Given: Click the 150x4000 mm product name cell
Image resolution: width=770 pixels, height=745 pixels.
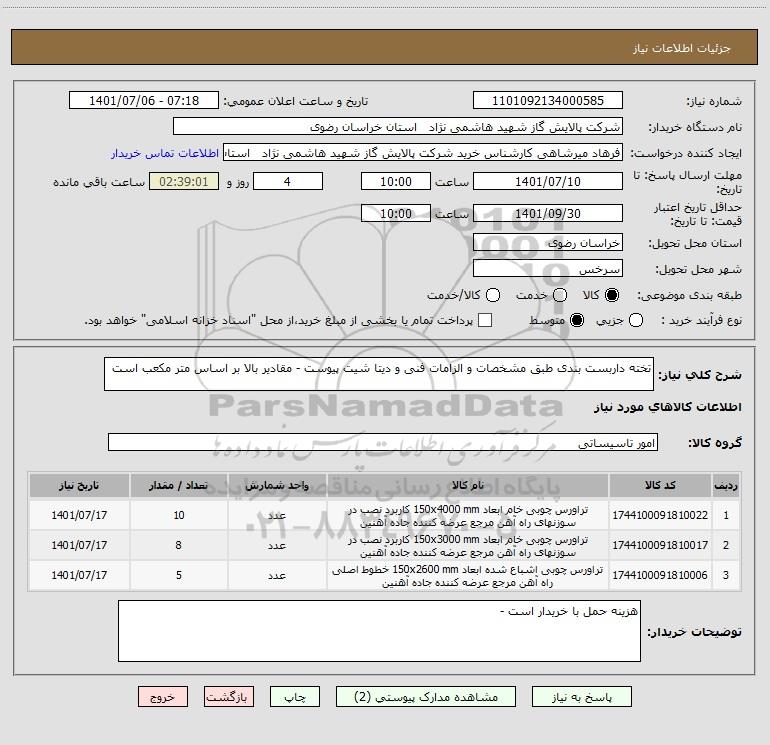Looking at the screenshot, I should click(468, 516).
